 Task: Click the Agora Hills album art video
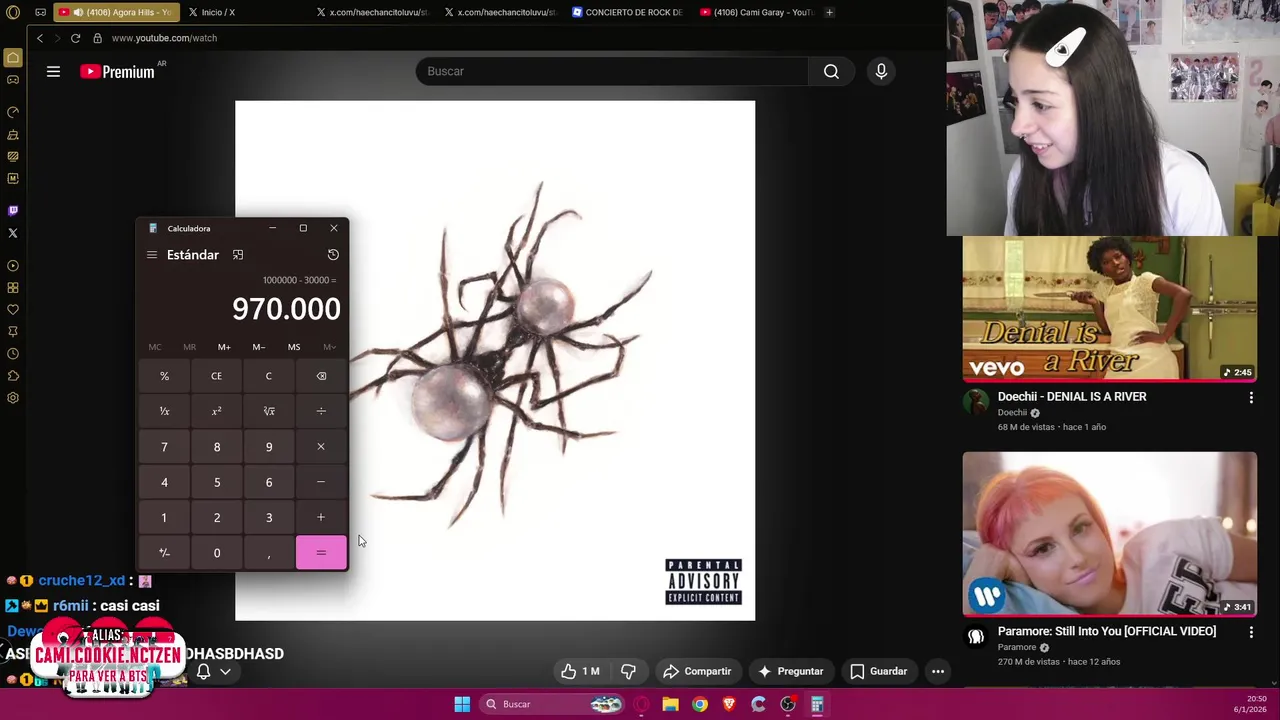[495, 360]
